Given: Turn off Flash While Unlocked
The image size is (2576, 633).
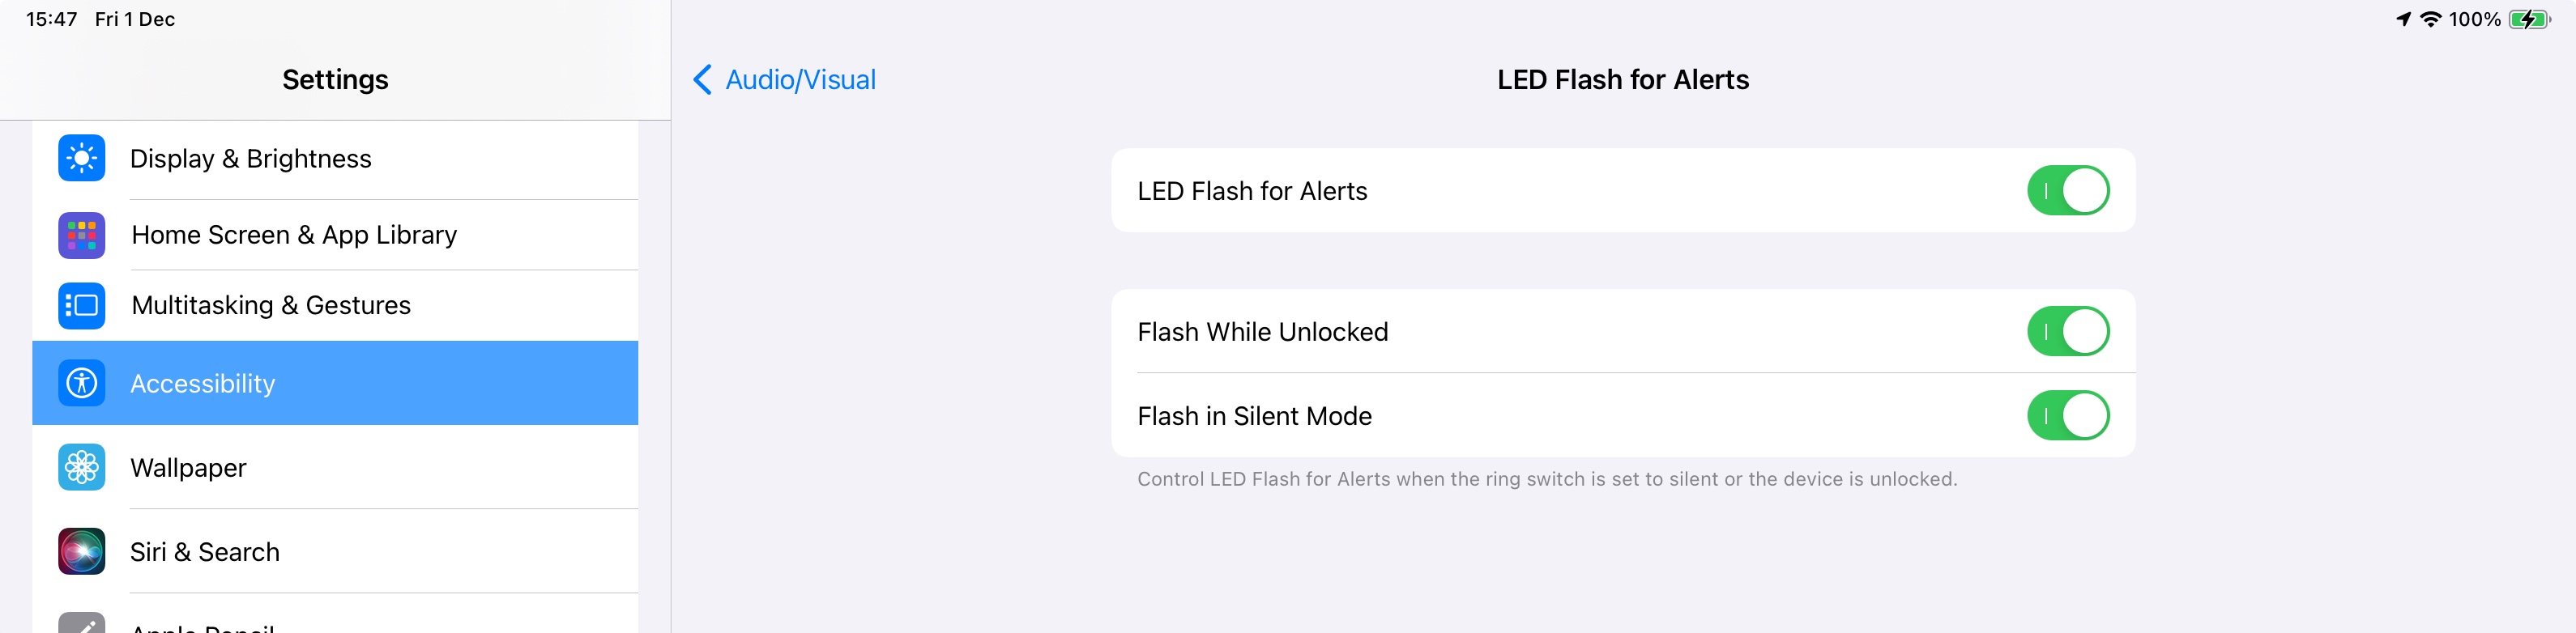Looking at the screenshot, I should pyautogui.click(x=2069, y=331).
